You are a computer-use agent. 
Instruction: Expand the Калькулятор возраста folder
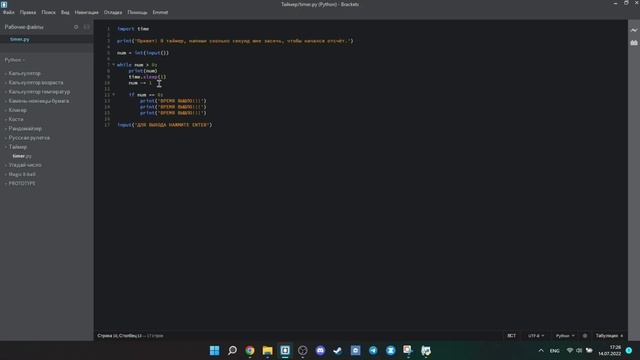tap(36, 82)
